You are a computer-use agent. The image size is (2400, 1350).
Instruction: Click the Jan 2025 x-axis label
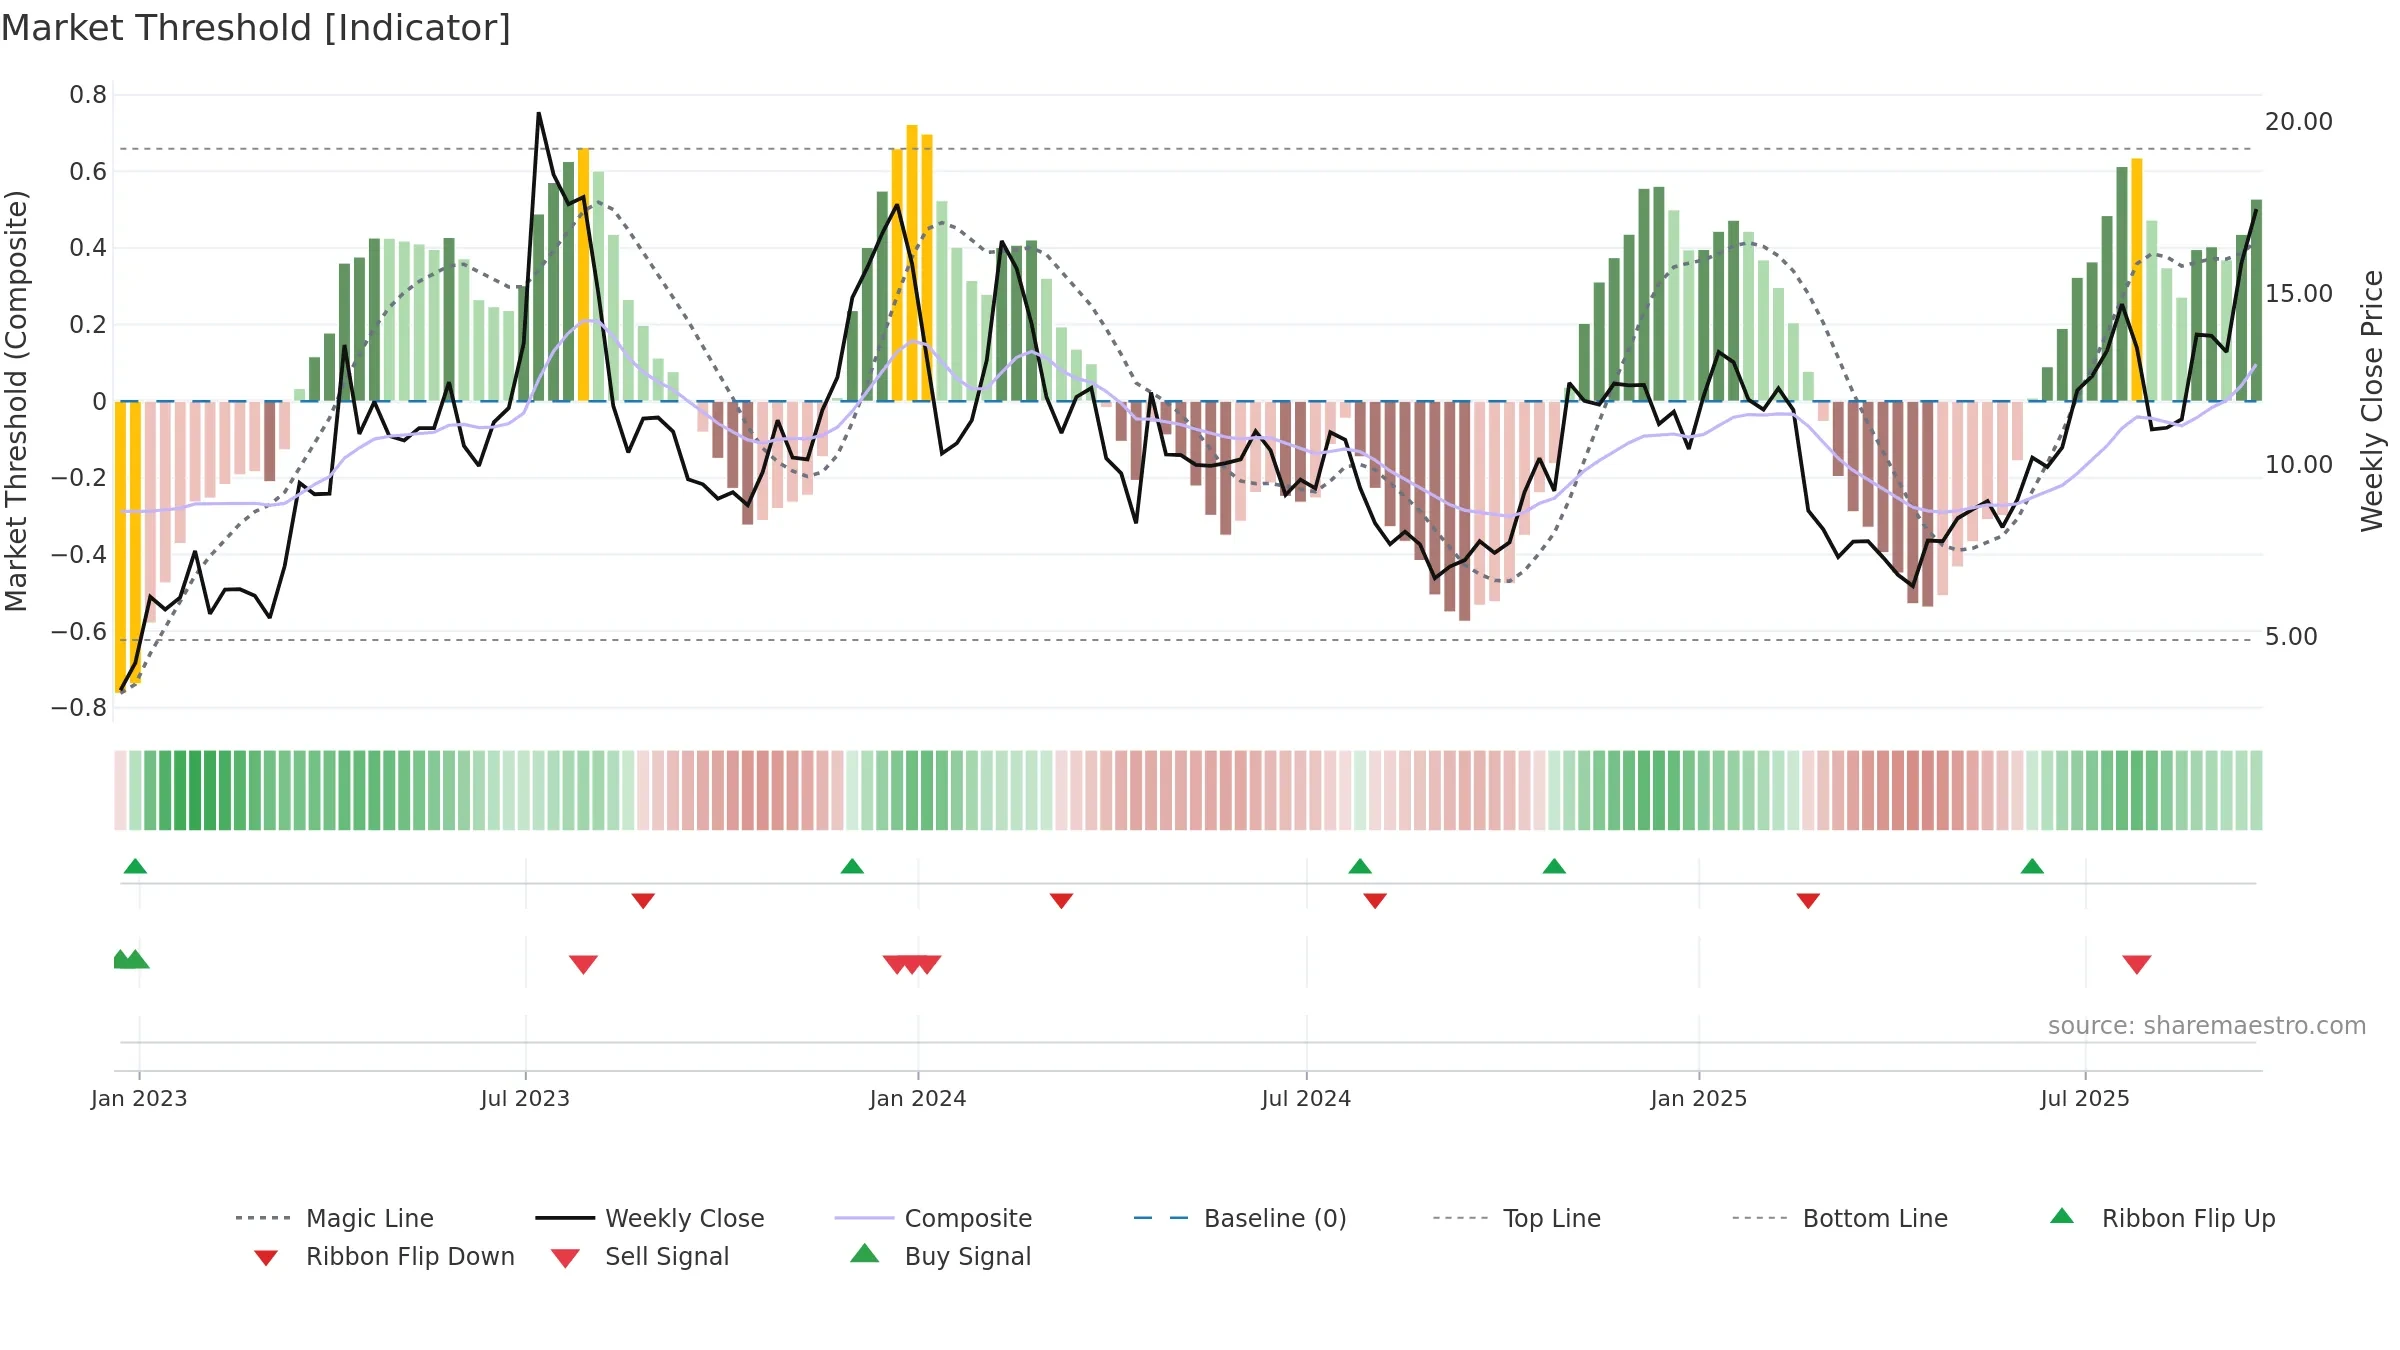(1699, 1099)
